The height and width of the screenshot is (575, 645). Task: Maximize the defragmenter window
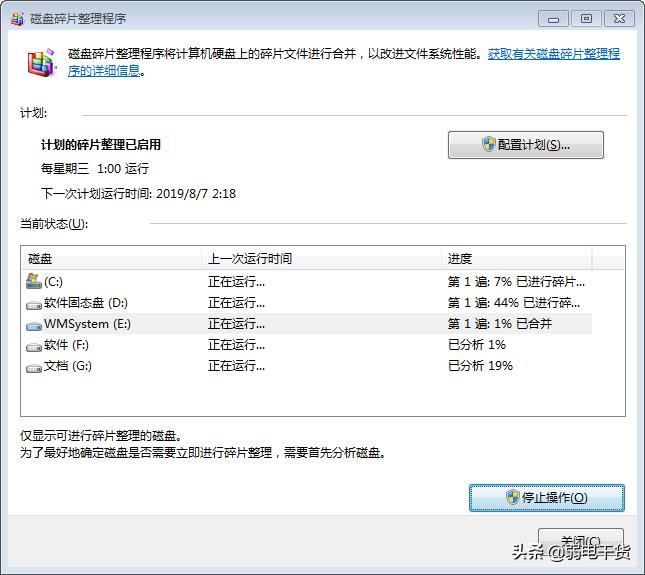[586, 19]
